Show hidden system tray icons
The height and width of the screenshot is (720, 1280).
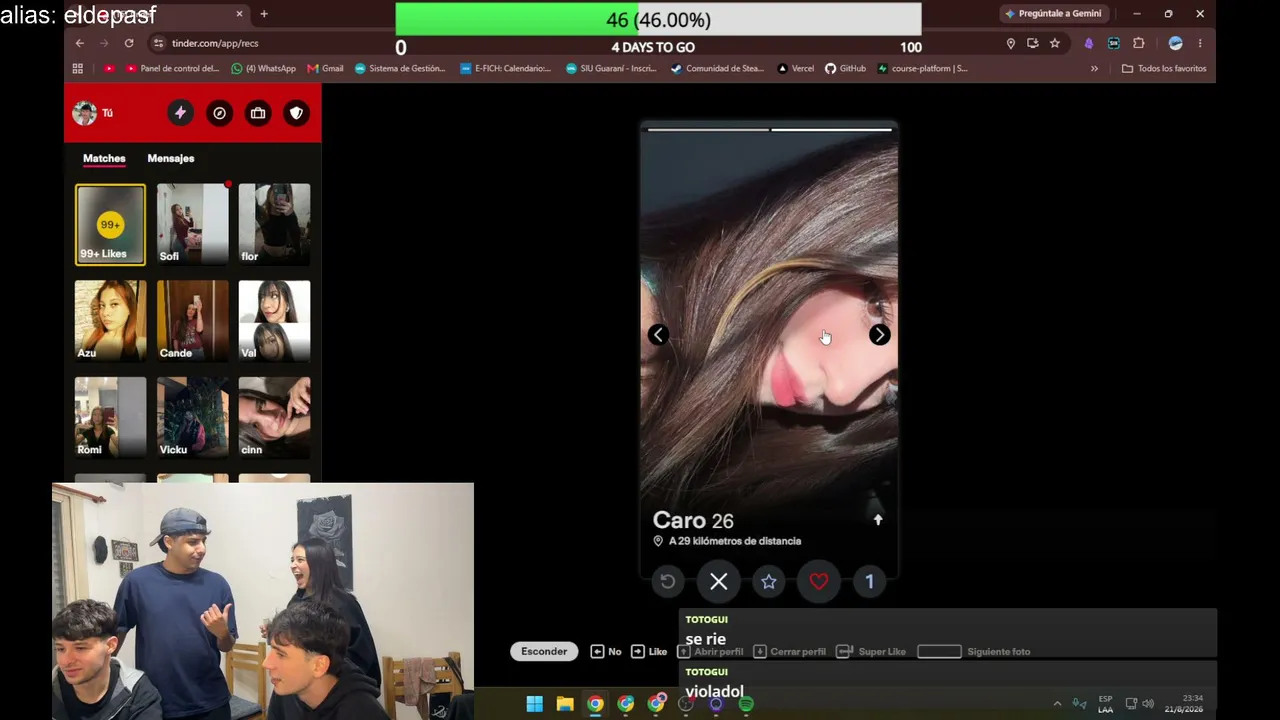tap(1057, 703)
